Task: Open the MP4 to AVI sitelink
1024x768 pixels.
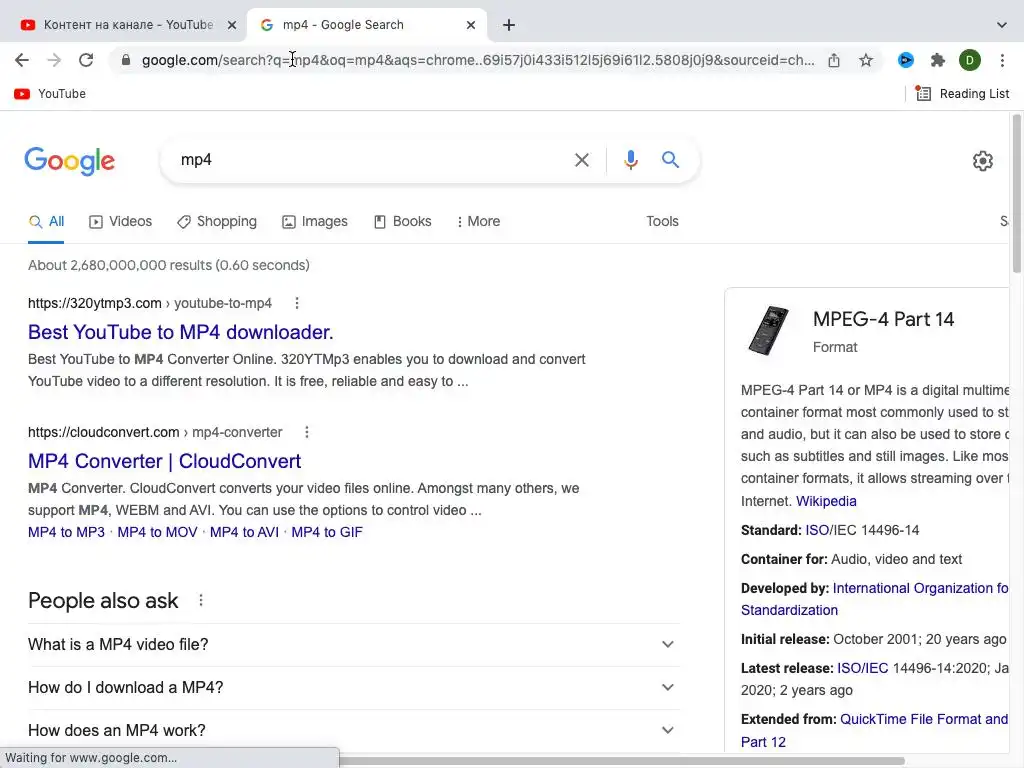Action: pos(244,532)
